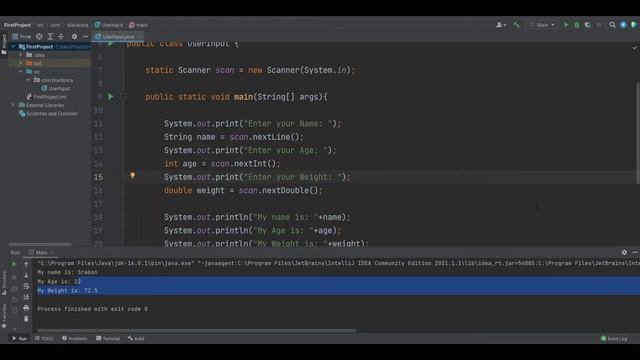Click 'My name is: Srabon' console line
Viewport: 640px width, 360px height.
[67, 272]
